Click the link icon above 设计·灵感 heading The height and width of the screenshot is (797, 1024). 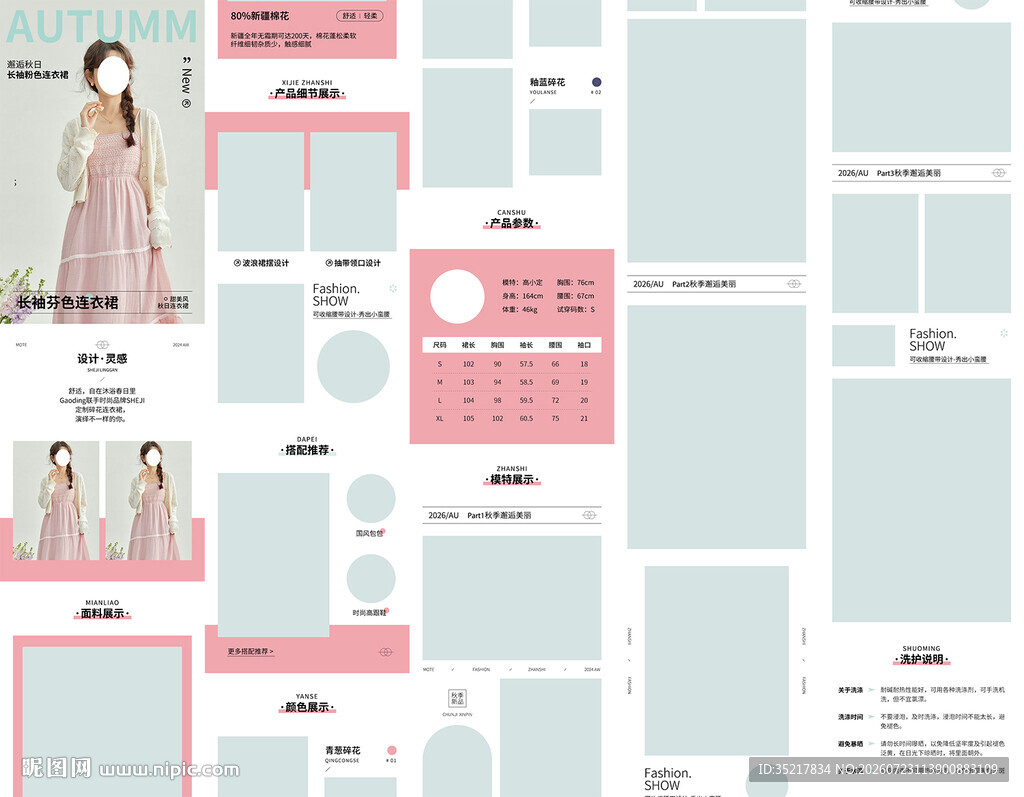103,344
